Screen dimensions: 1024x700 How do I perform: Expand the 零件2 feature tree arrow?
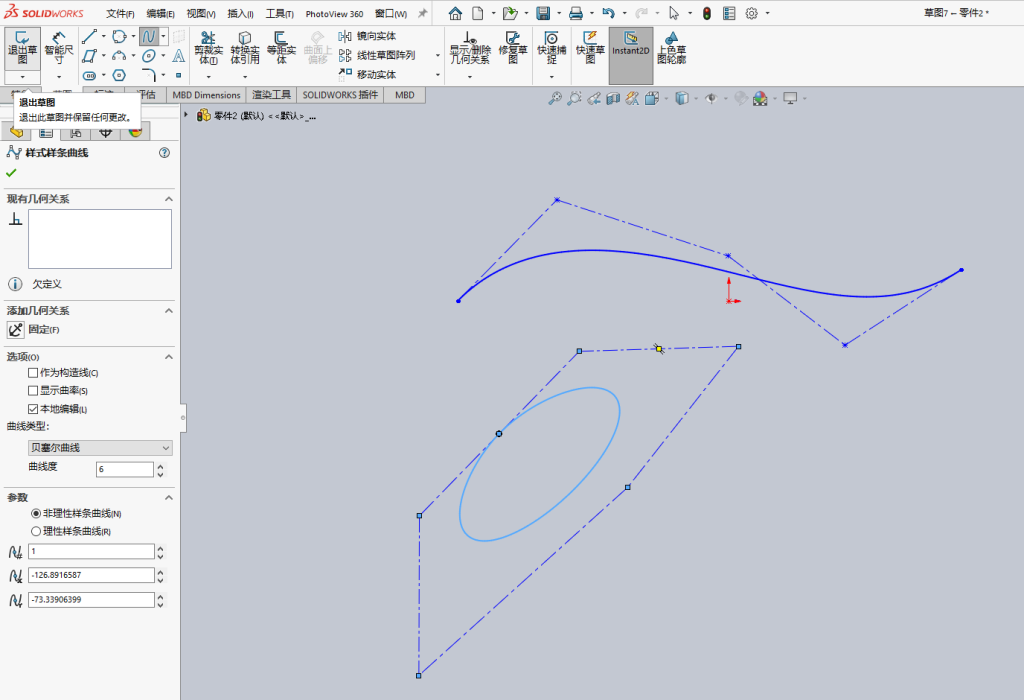tap(186, 115)
